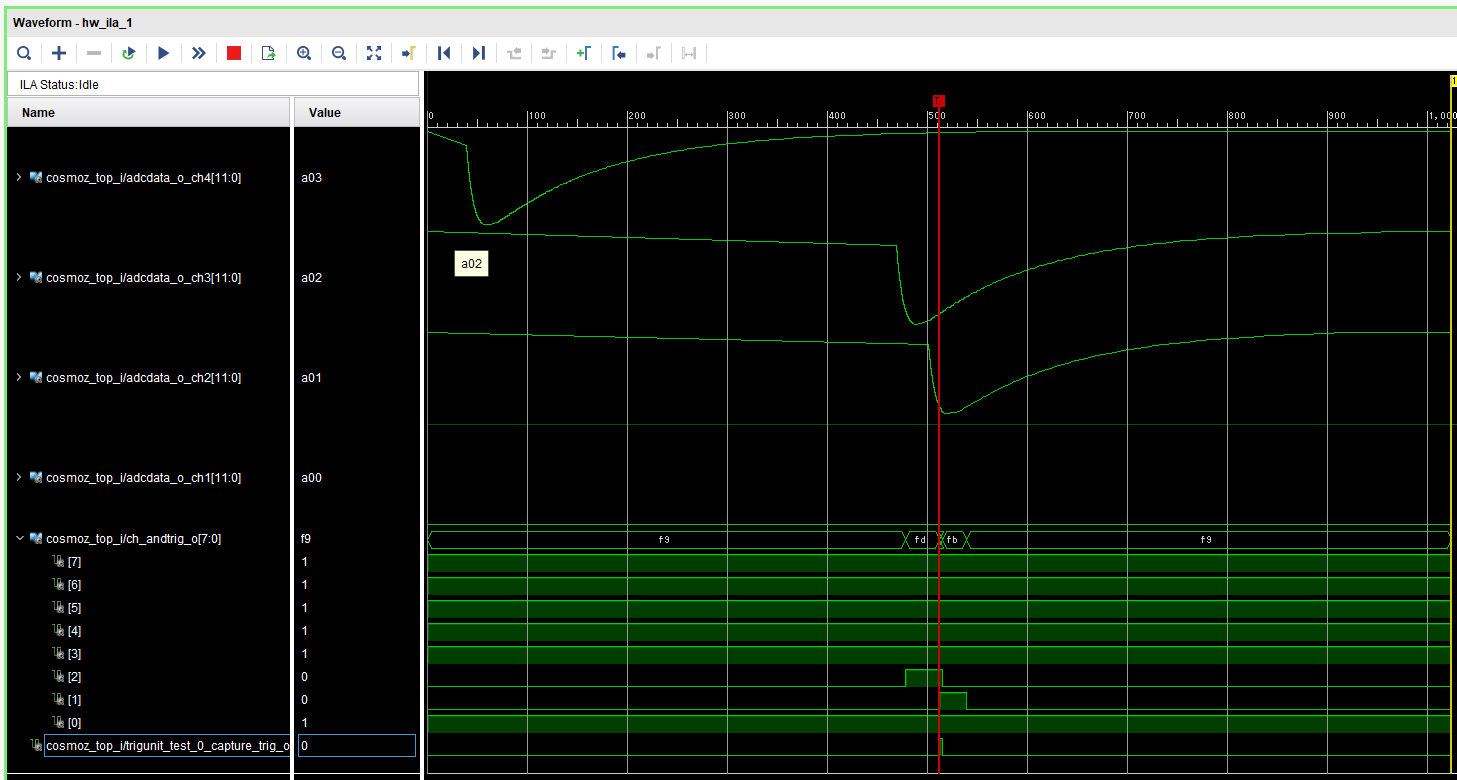Viewport: 1457px width, 780px height.
Task: Go to last sample with next-bar icon
Action: pyautogui.click(x=479, y=53)
